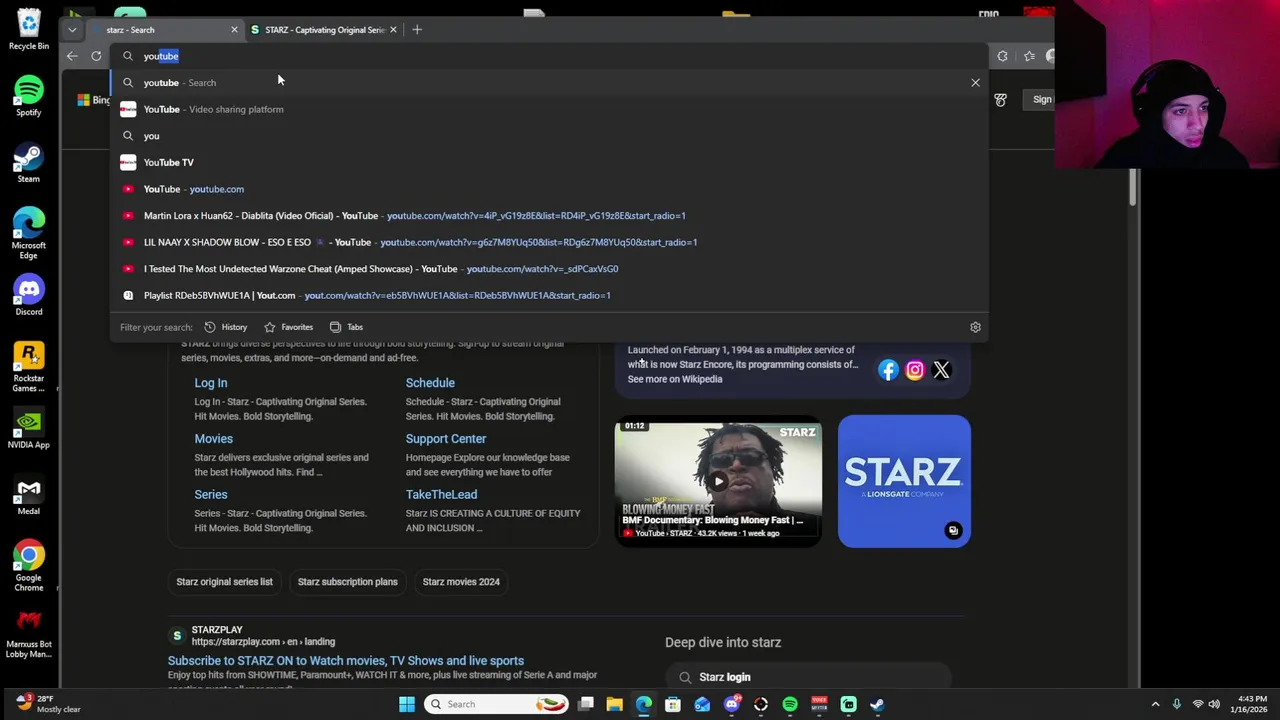
Task: Open the Windows Start menu
Action: tap(407, 704)
